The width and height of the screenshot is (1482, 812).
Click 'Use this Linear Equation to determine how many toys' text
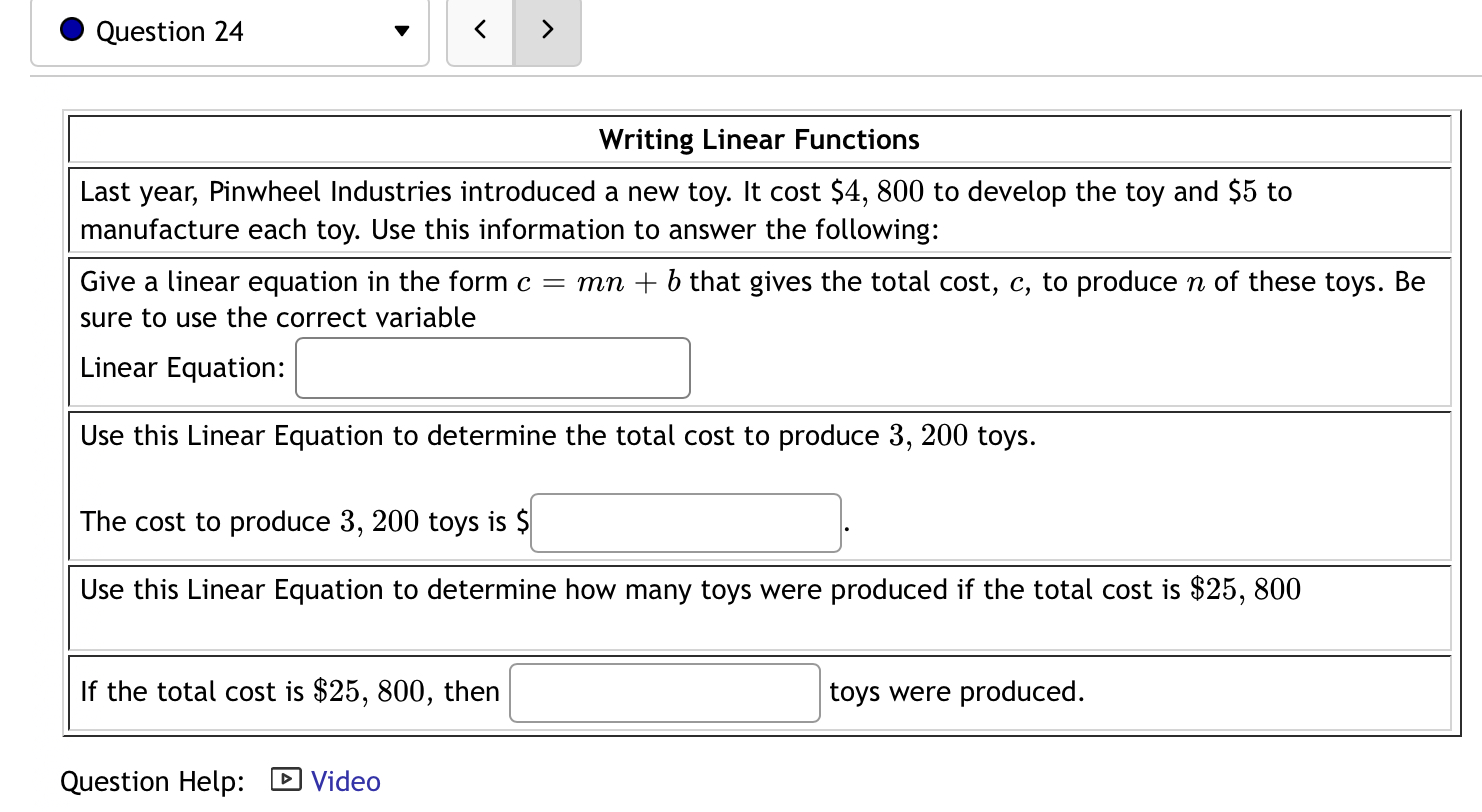click(691, 590)
